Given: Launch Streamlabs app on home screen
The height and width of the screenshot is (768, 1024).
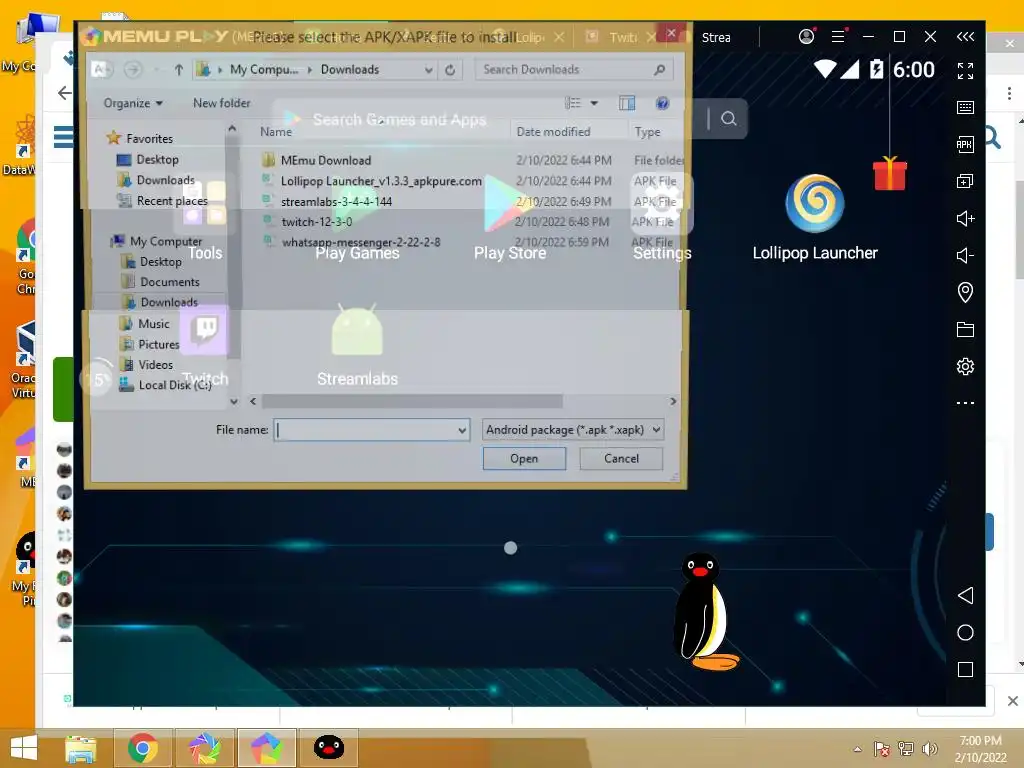Looking at the screenshot, I should 357,332.
